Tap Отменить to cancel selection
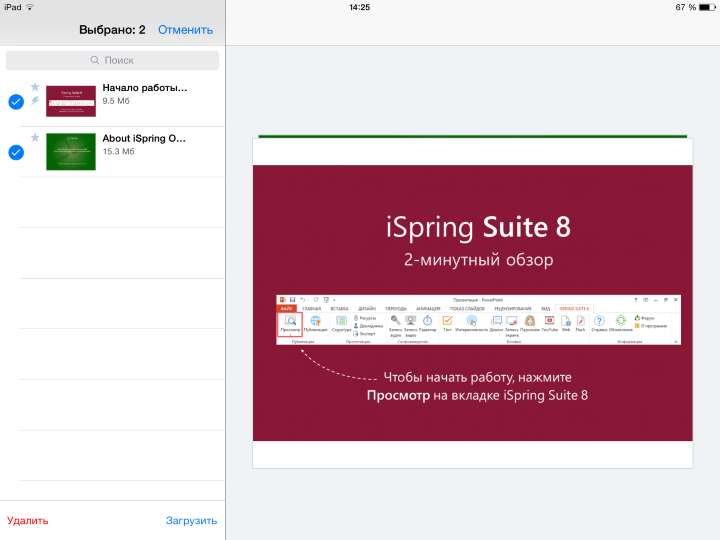The height and width of the screenshot is (540, 720). coord(186,30)
